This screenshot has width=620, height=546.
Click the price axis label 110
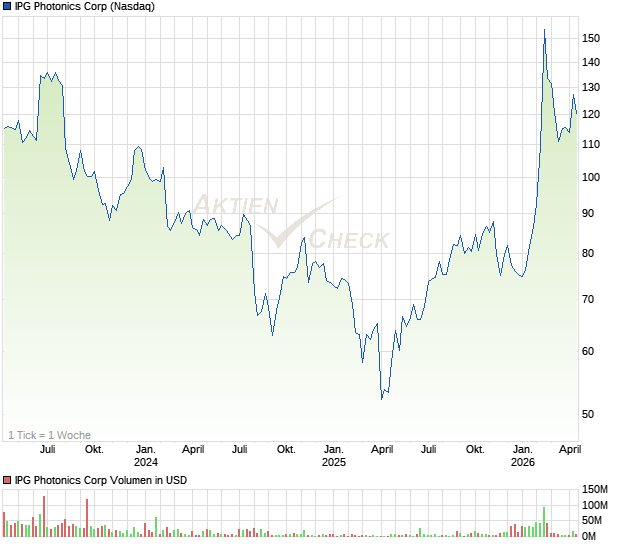(591, 144)
